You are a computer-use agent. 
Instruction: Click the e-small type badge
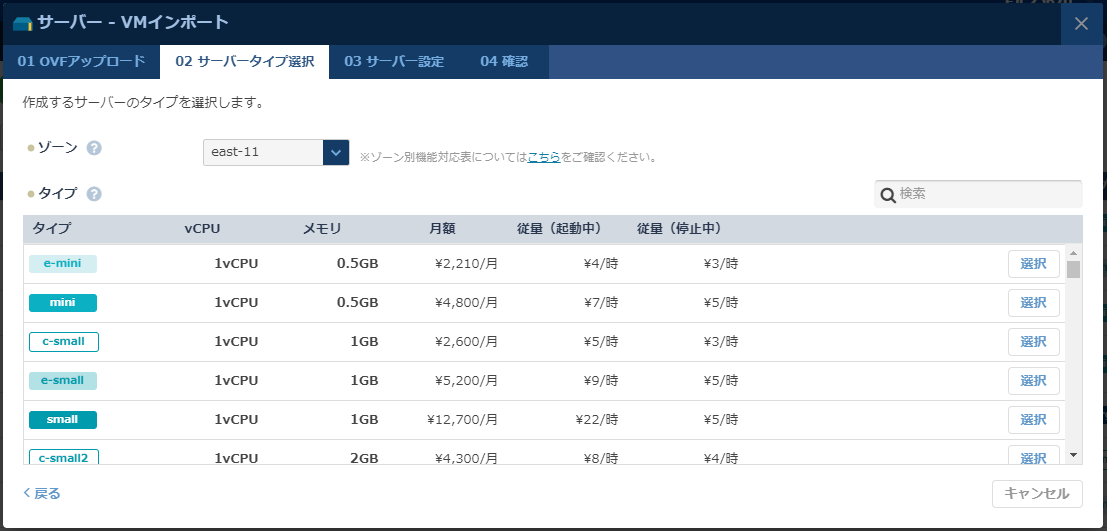point(63,381)
